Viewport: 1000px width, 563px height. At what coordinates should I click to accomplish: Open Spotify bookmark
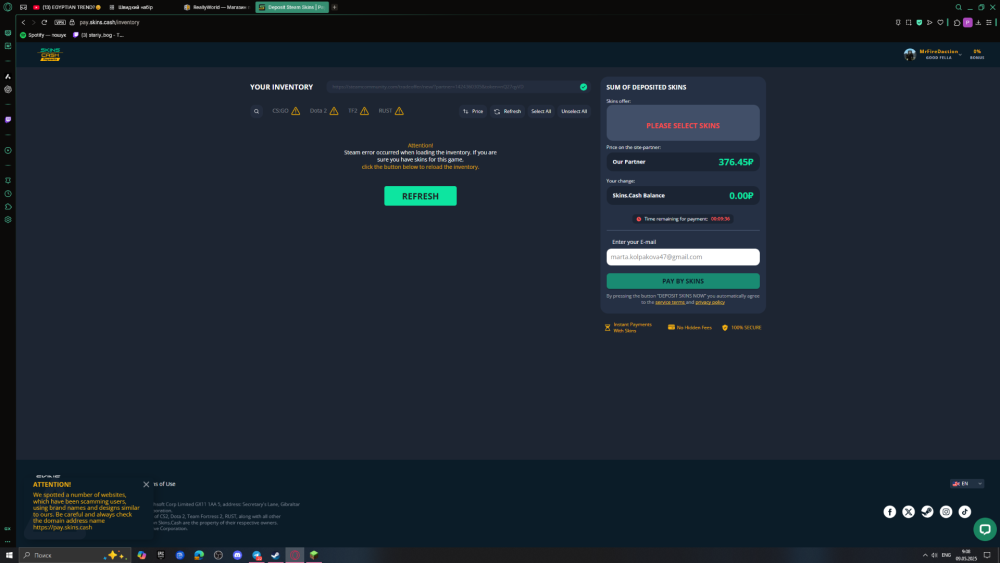(43, 35)
